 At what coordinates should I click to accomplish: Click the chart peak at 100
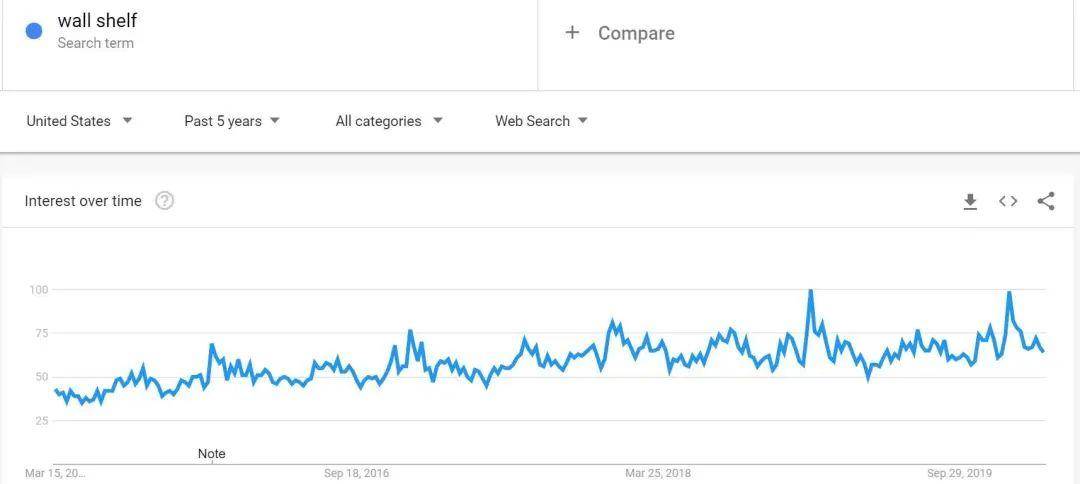810,291
